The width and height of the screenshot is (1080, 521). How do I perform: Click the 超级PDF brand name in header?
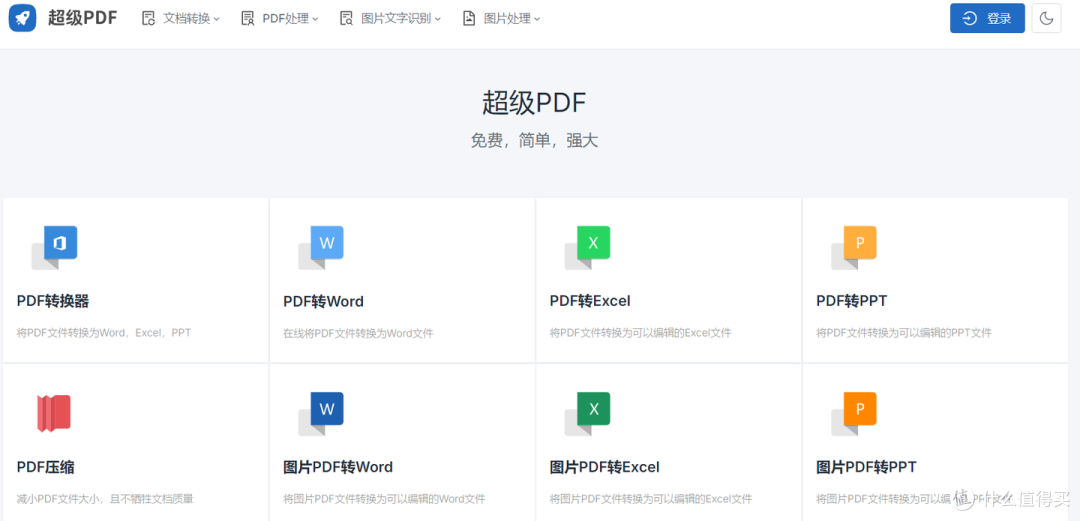[83, 18]
